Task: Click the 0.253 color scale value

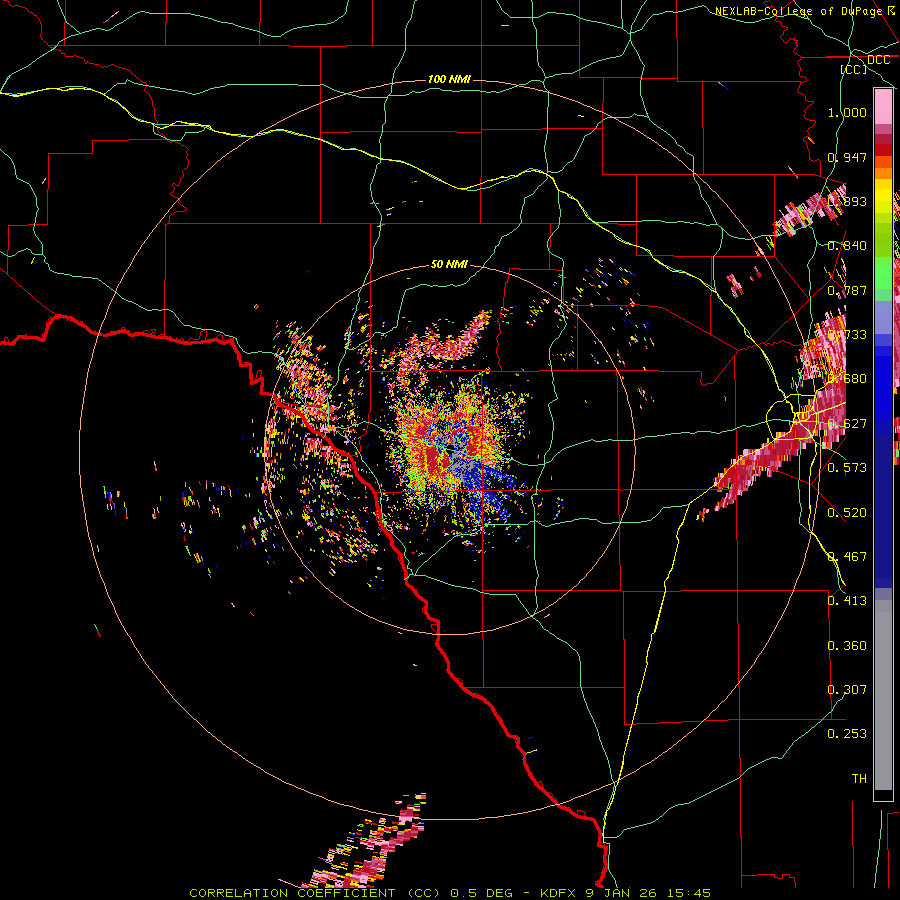Action: click(847, 734)
